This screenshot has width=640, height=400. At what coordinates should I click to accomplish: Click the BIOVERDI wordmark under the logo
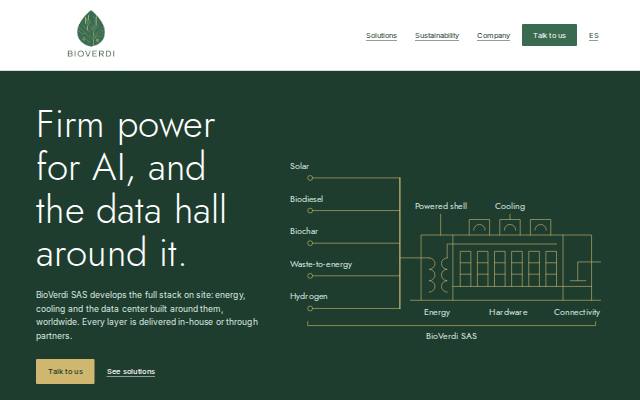coord(91,53)
